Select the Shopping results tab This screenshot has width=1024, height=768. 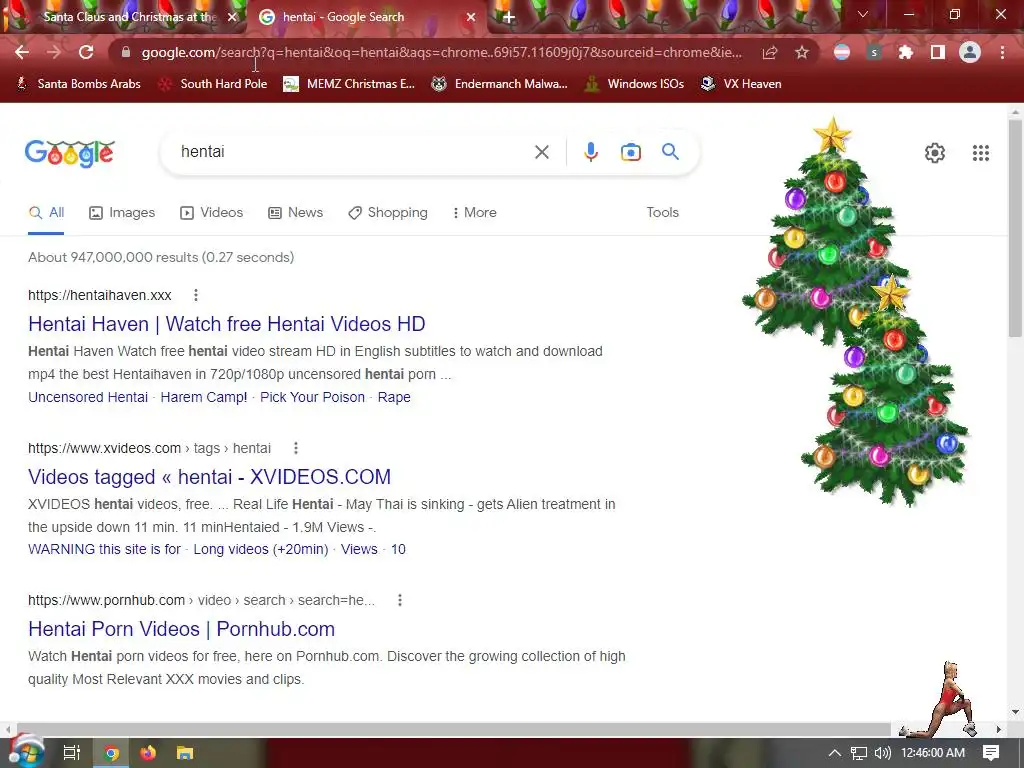tap(388, 212)
